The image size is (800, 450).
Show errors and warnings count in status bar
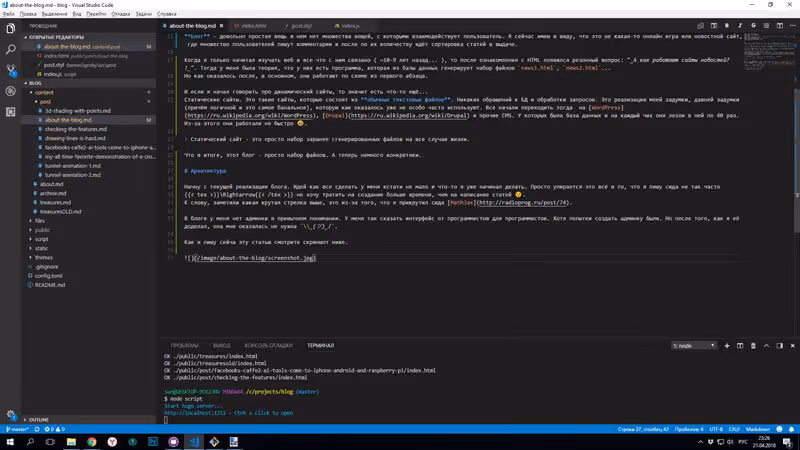55,429
